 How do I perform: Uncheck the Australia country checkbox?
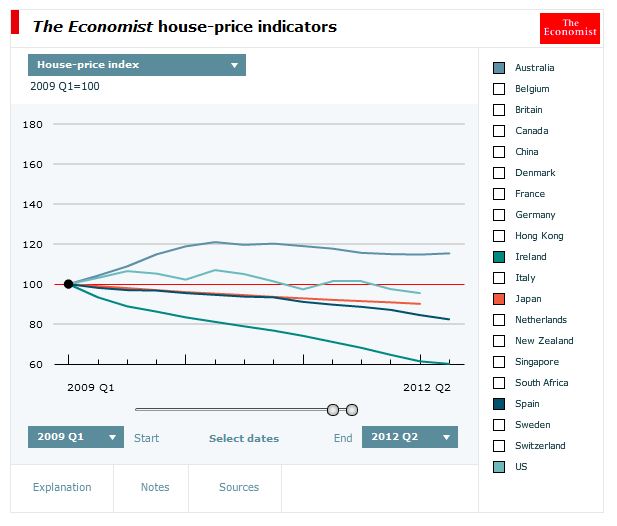pos(499,68)
